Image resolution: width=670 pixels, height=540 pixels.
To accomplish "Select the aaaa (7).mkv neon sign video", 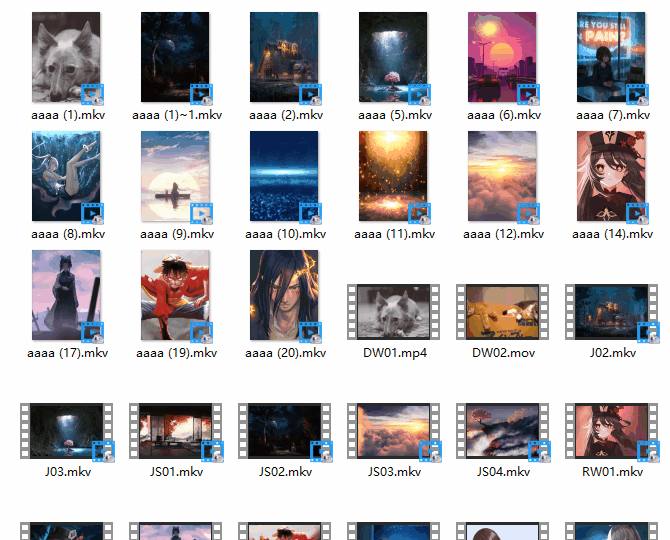I will pos(612,58).
